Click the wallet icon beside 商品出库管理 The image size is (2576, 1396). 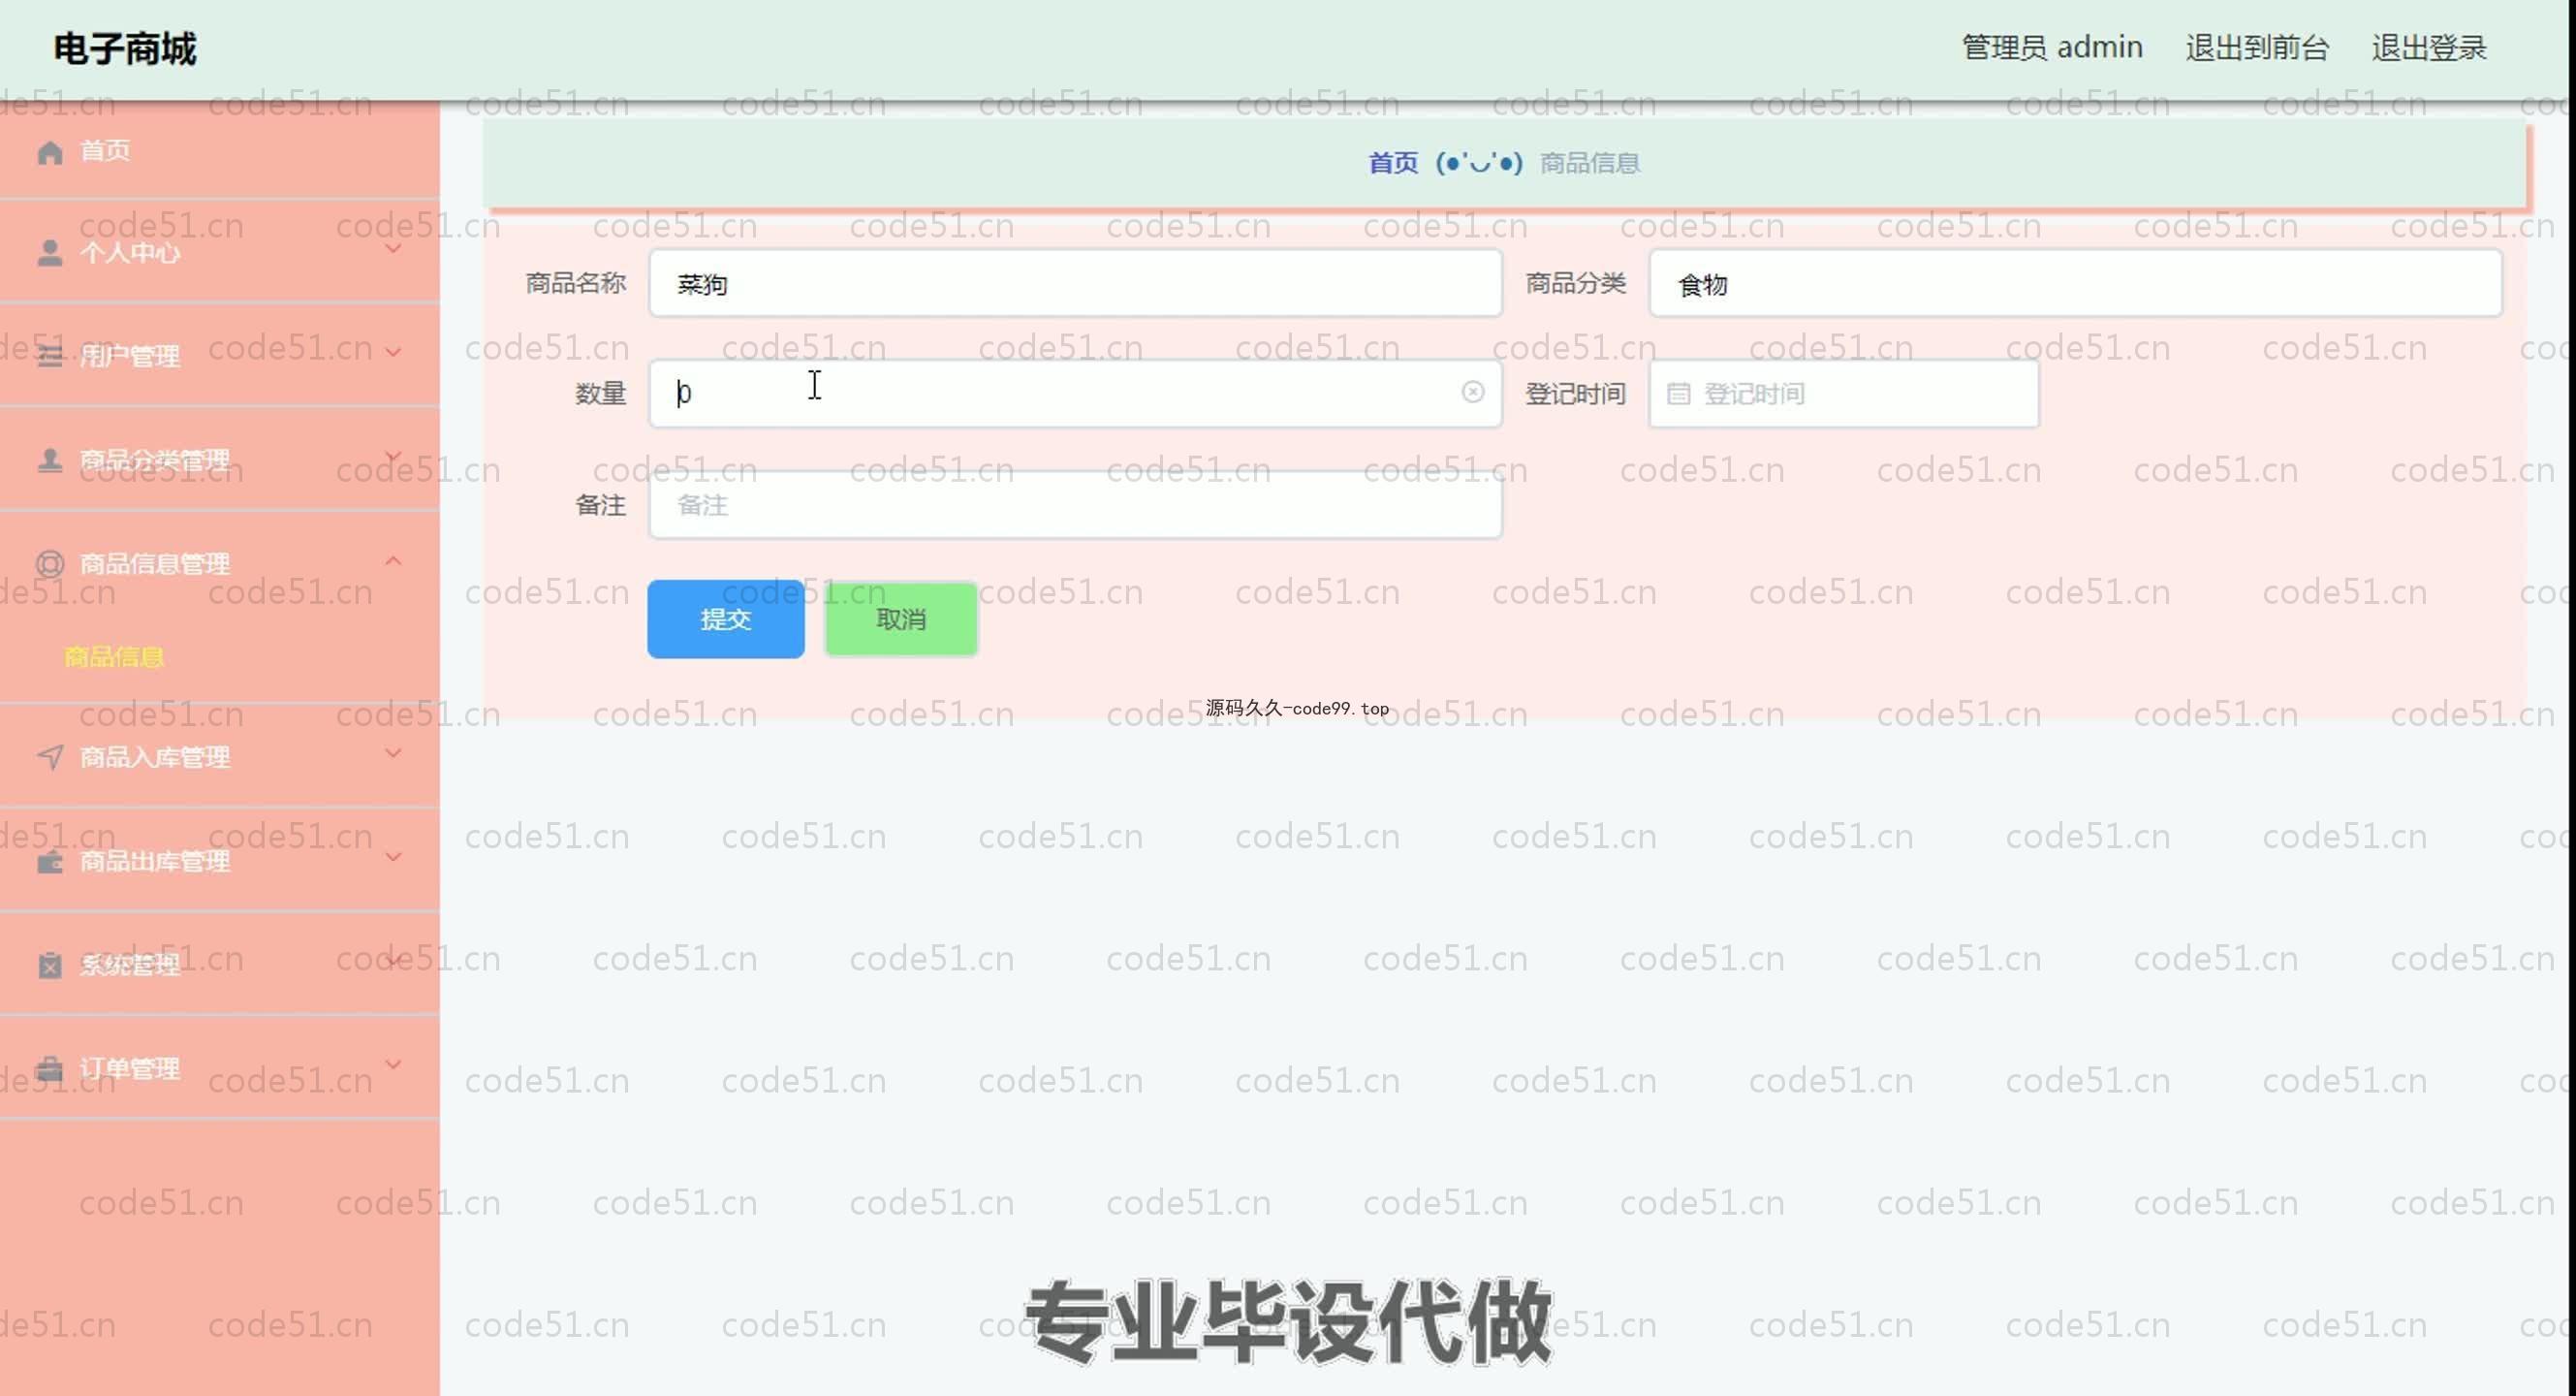tap(50, 861)
